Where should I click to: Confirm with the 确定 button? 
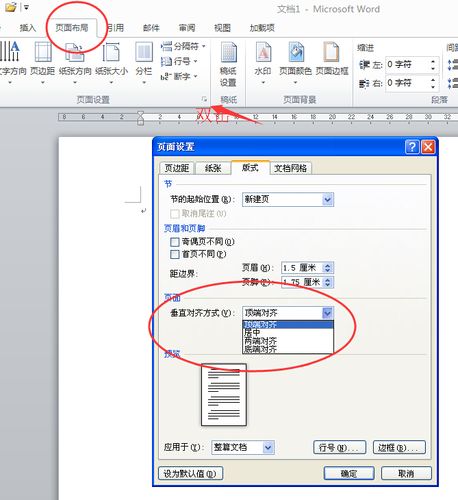[x=349, y=473]
